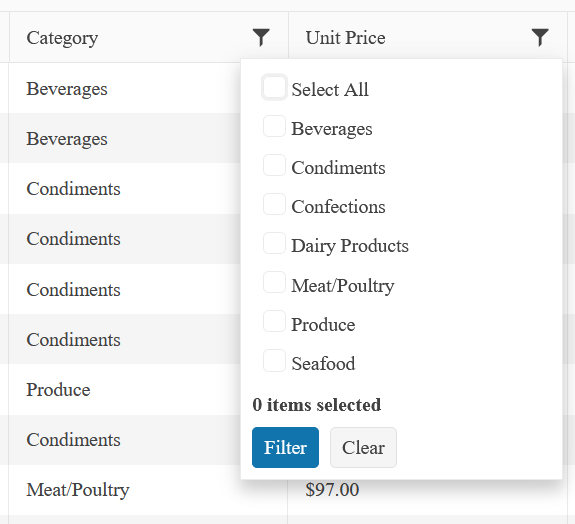Select the first Beverages row cell
Screen dimensions: 575x524
coord(125,88)
